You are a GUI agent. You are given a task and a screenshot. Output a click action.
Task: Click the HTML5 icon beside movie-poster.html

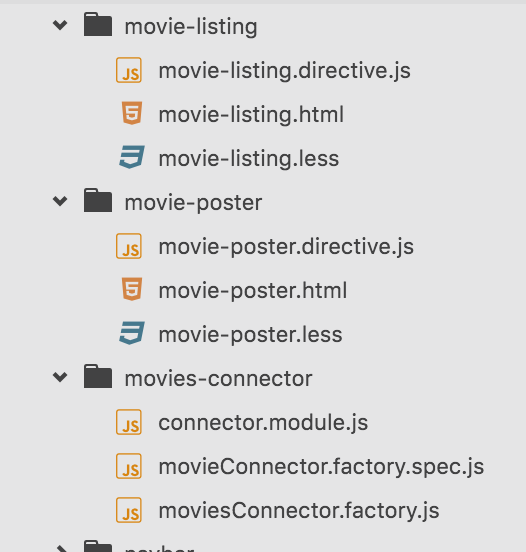(x=132, y=289)
